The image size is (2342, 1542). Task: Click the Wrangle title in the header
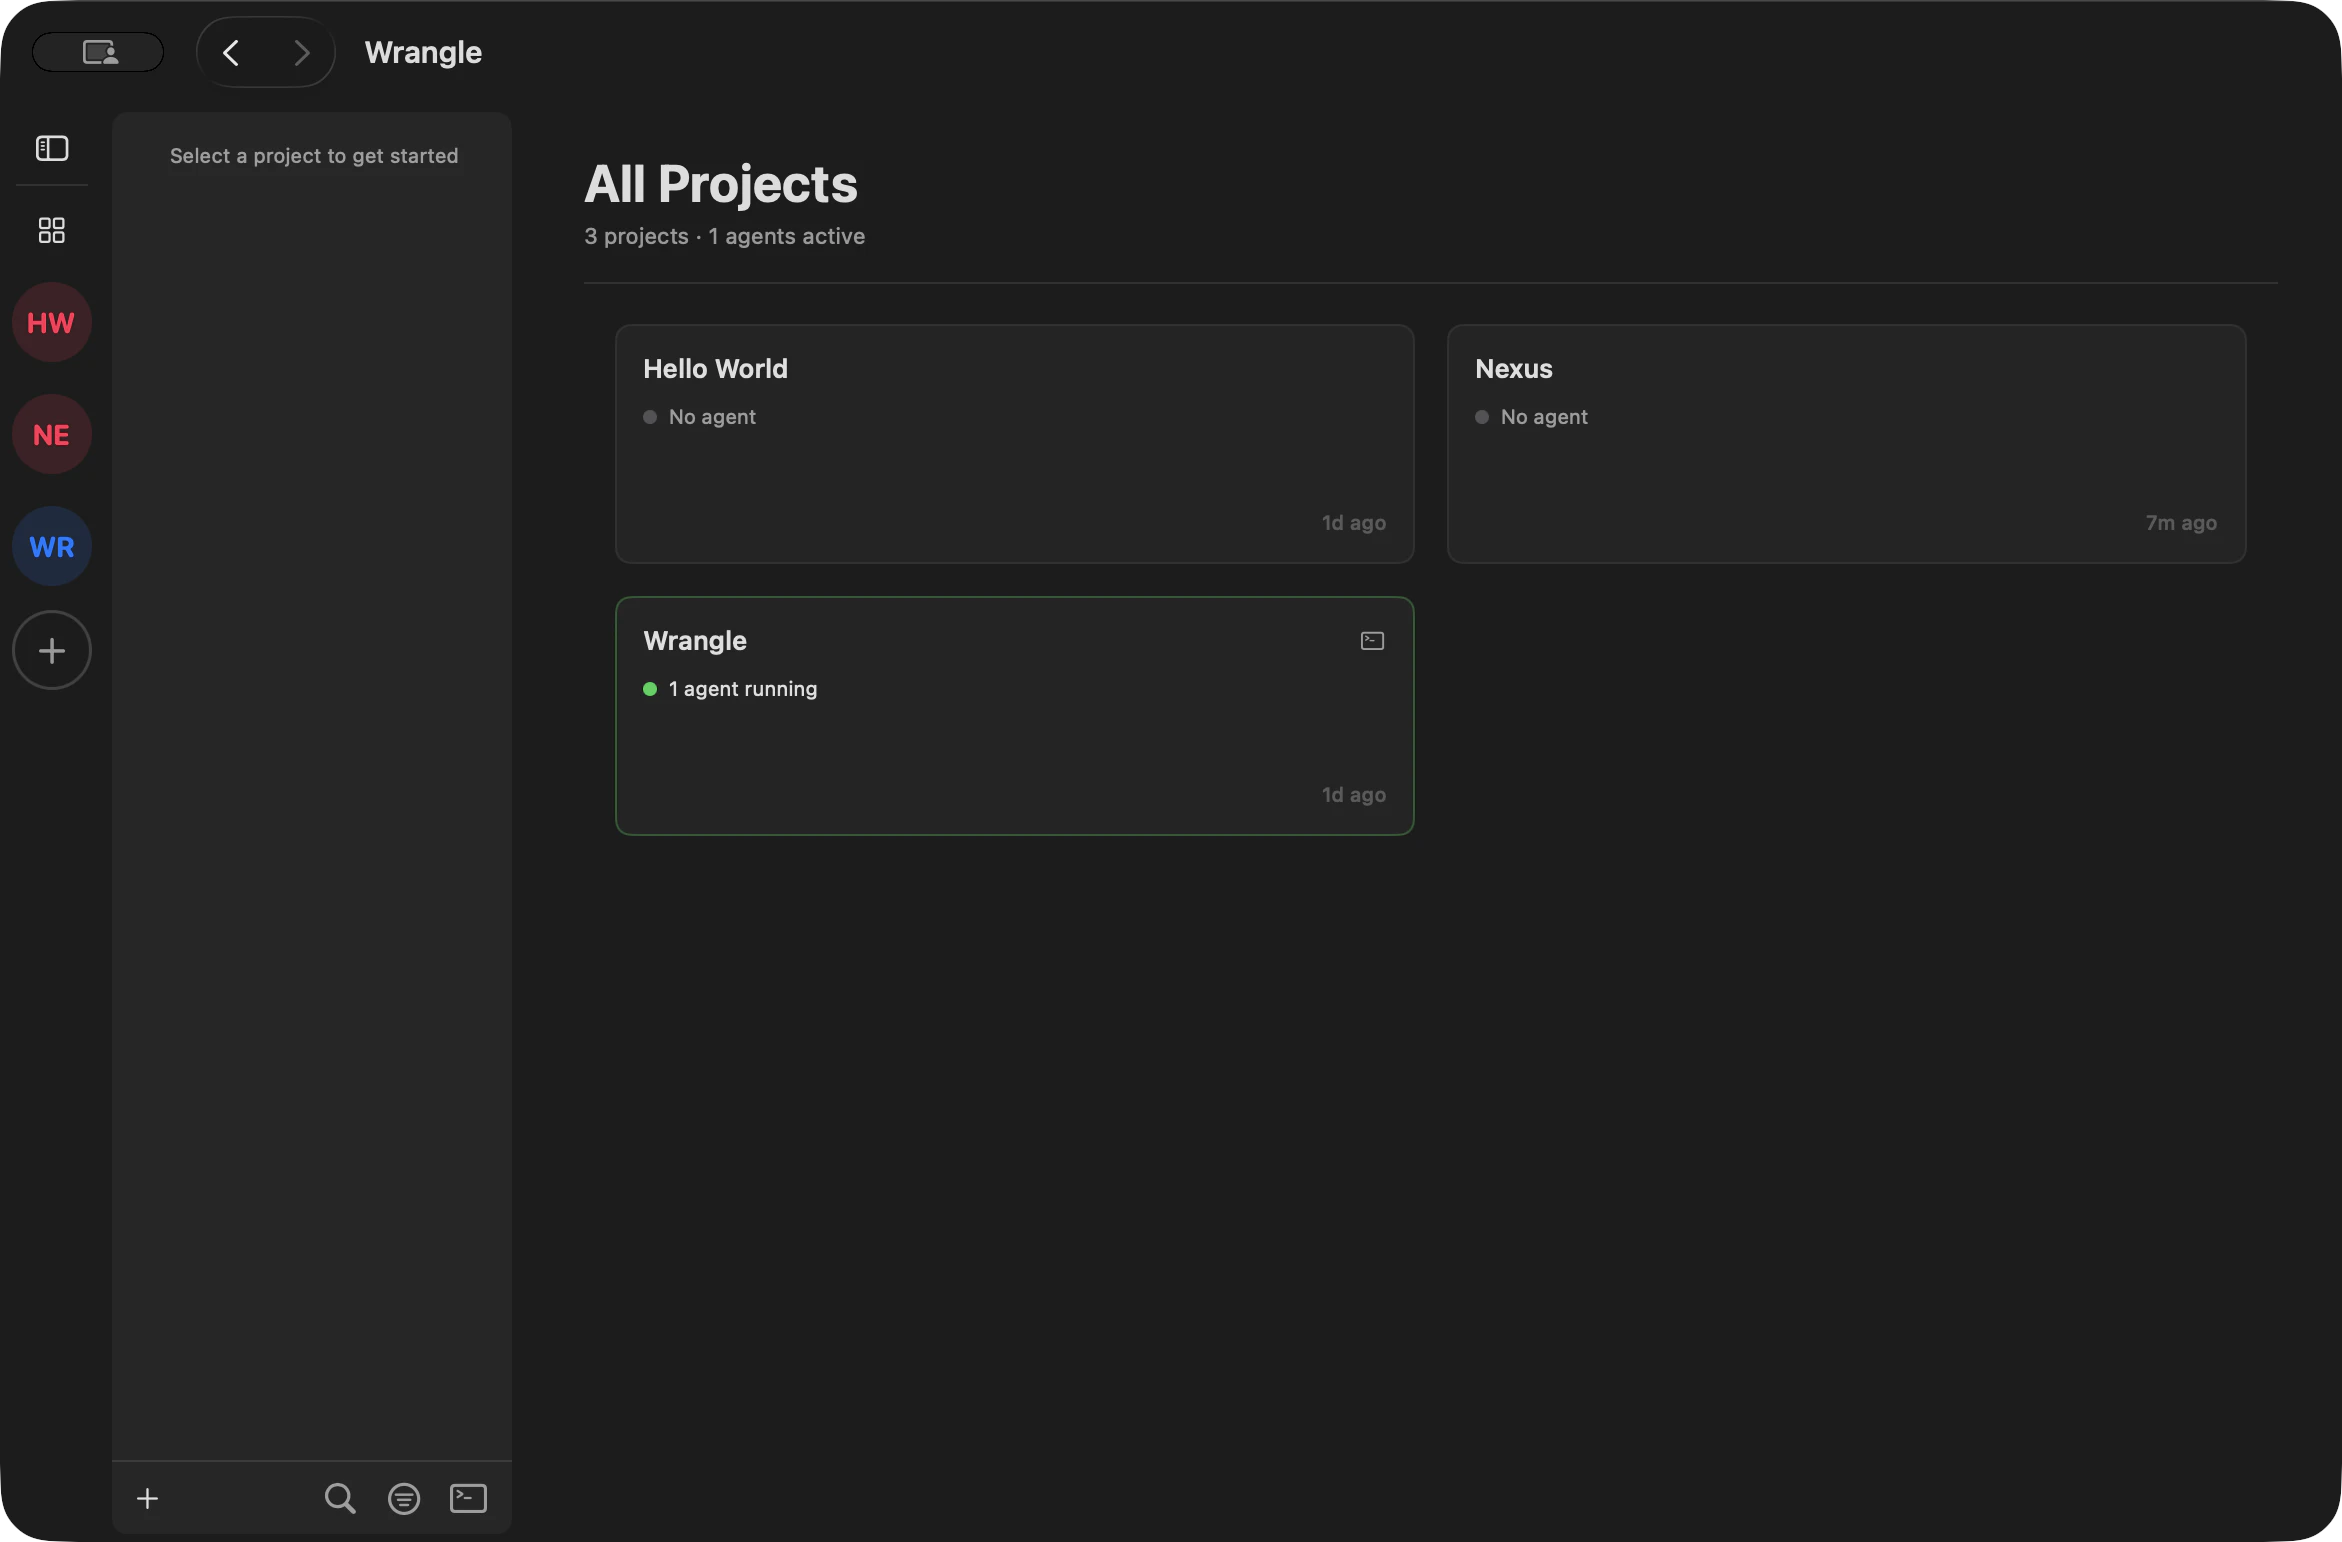click(x=423, y=52)
